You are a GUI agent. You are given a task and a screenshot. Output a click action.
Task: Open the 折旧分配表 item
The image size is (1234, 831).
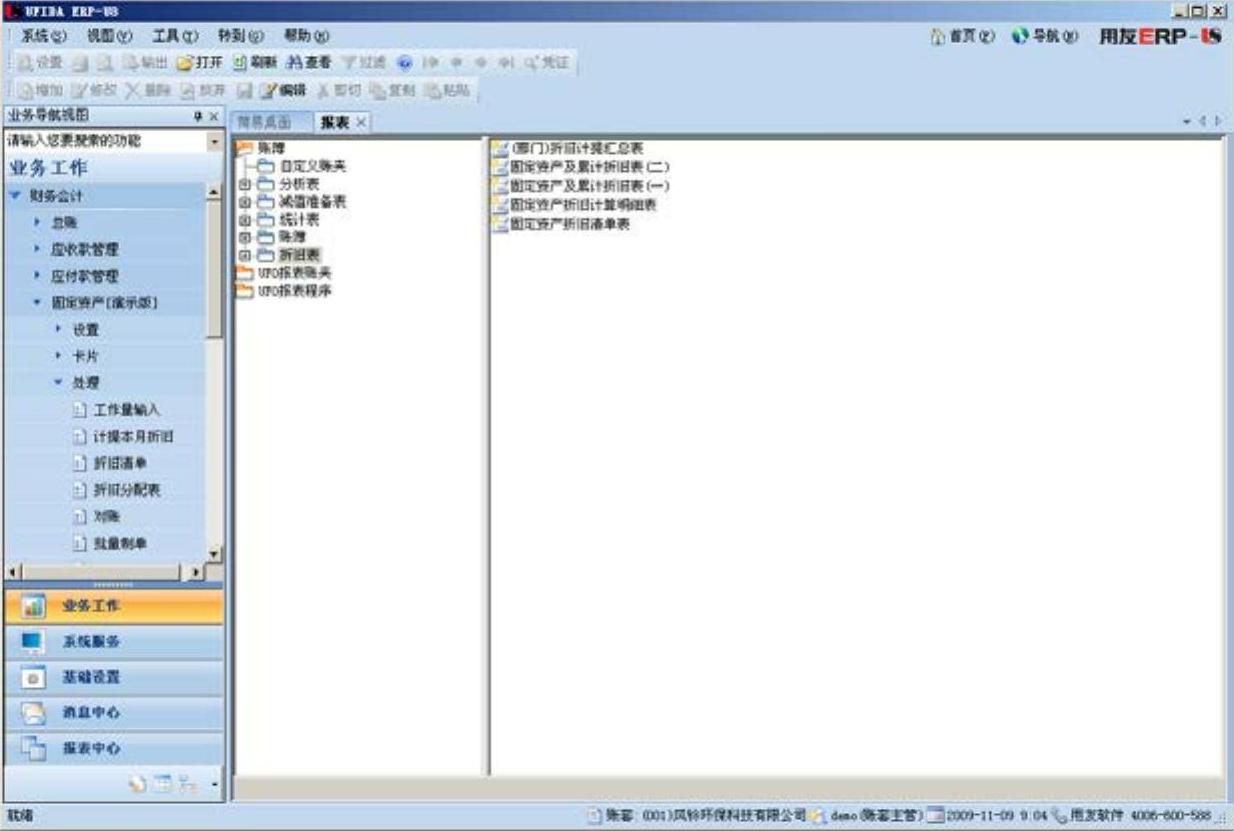(x=118, y=490)
